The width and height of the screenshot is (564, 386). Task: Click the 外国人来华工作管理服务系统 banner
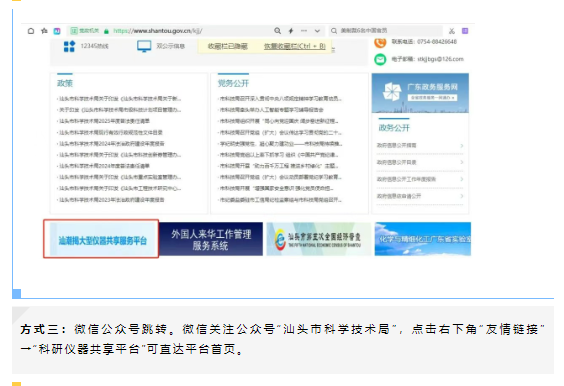[x=211, y=239]
